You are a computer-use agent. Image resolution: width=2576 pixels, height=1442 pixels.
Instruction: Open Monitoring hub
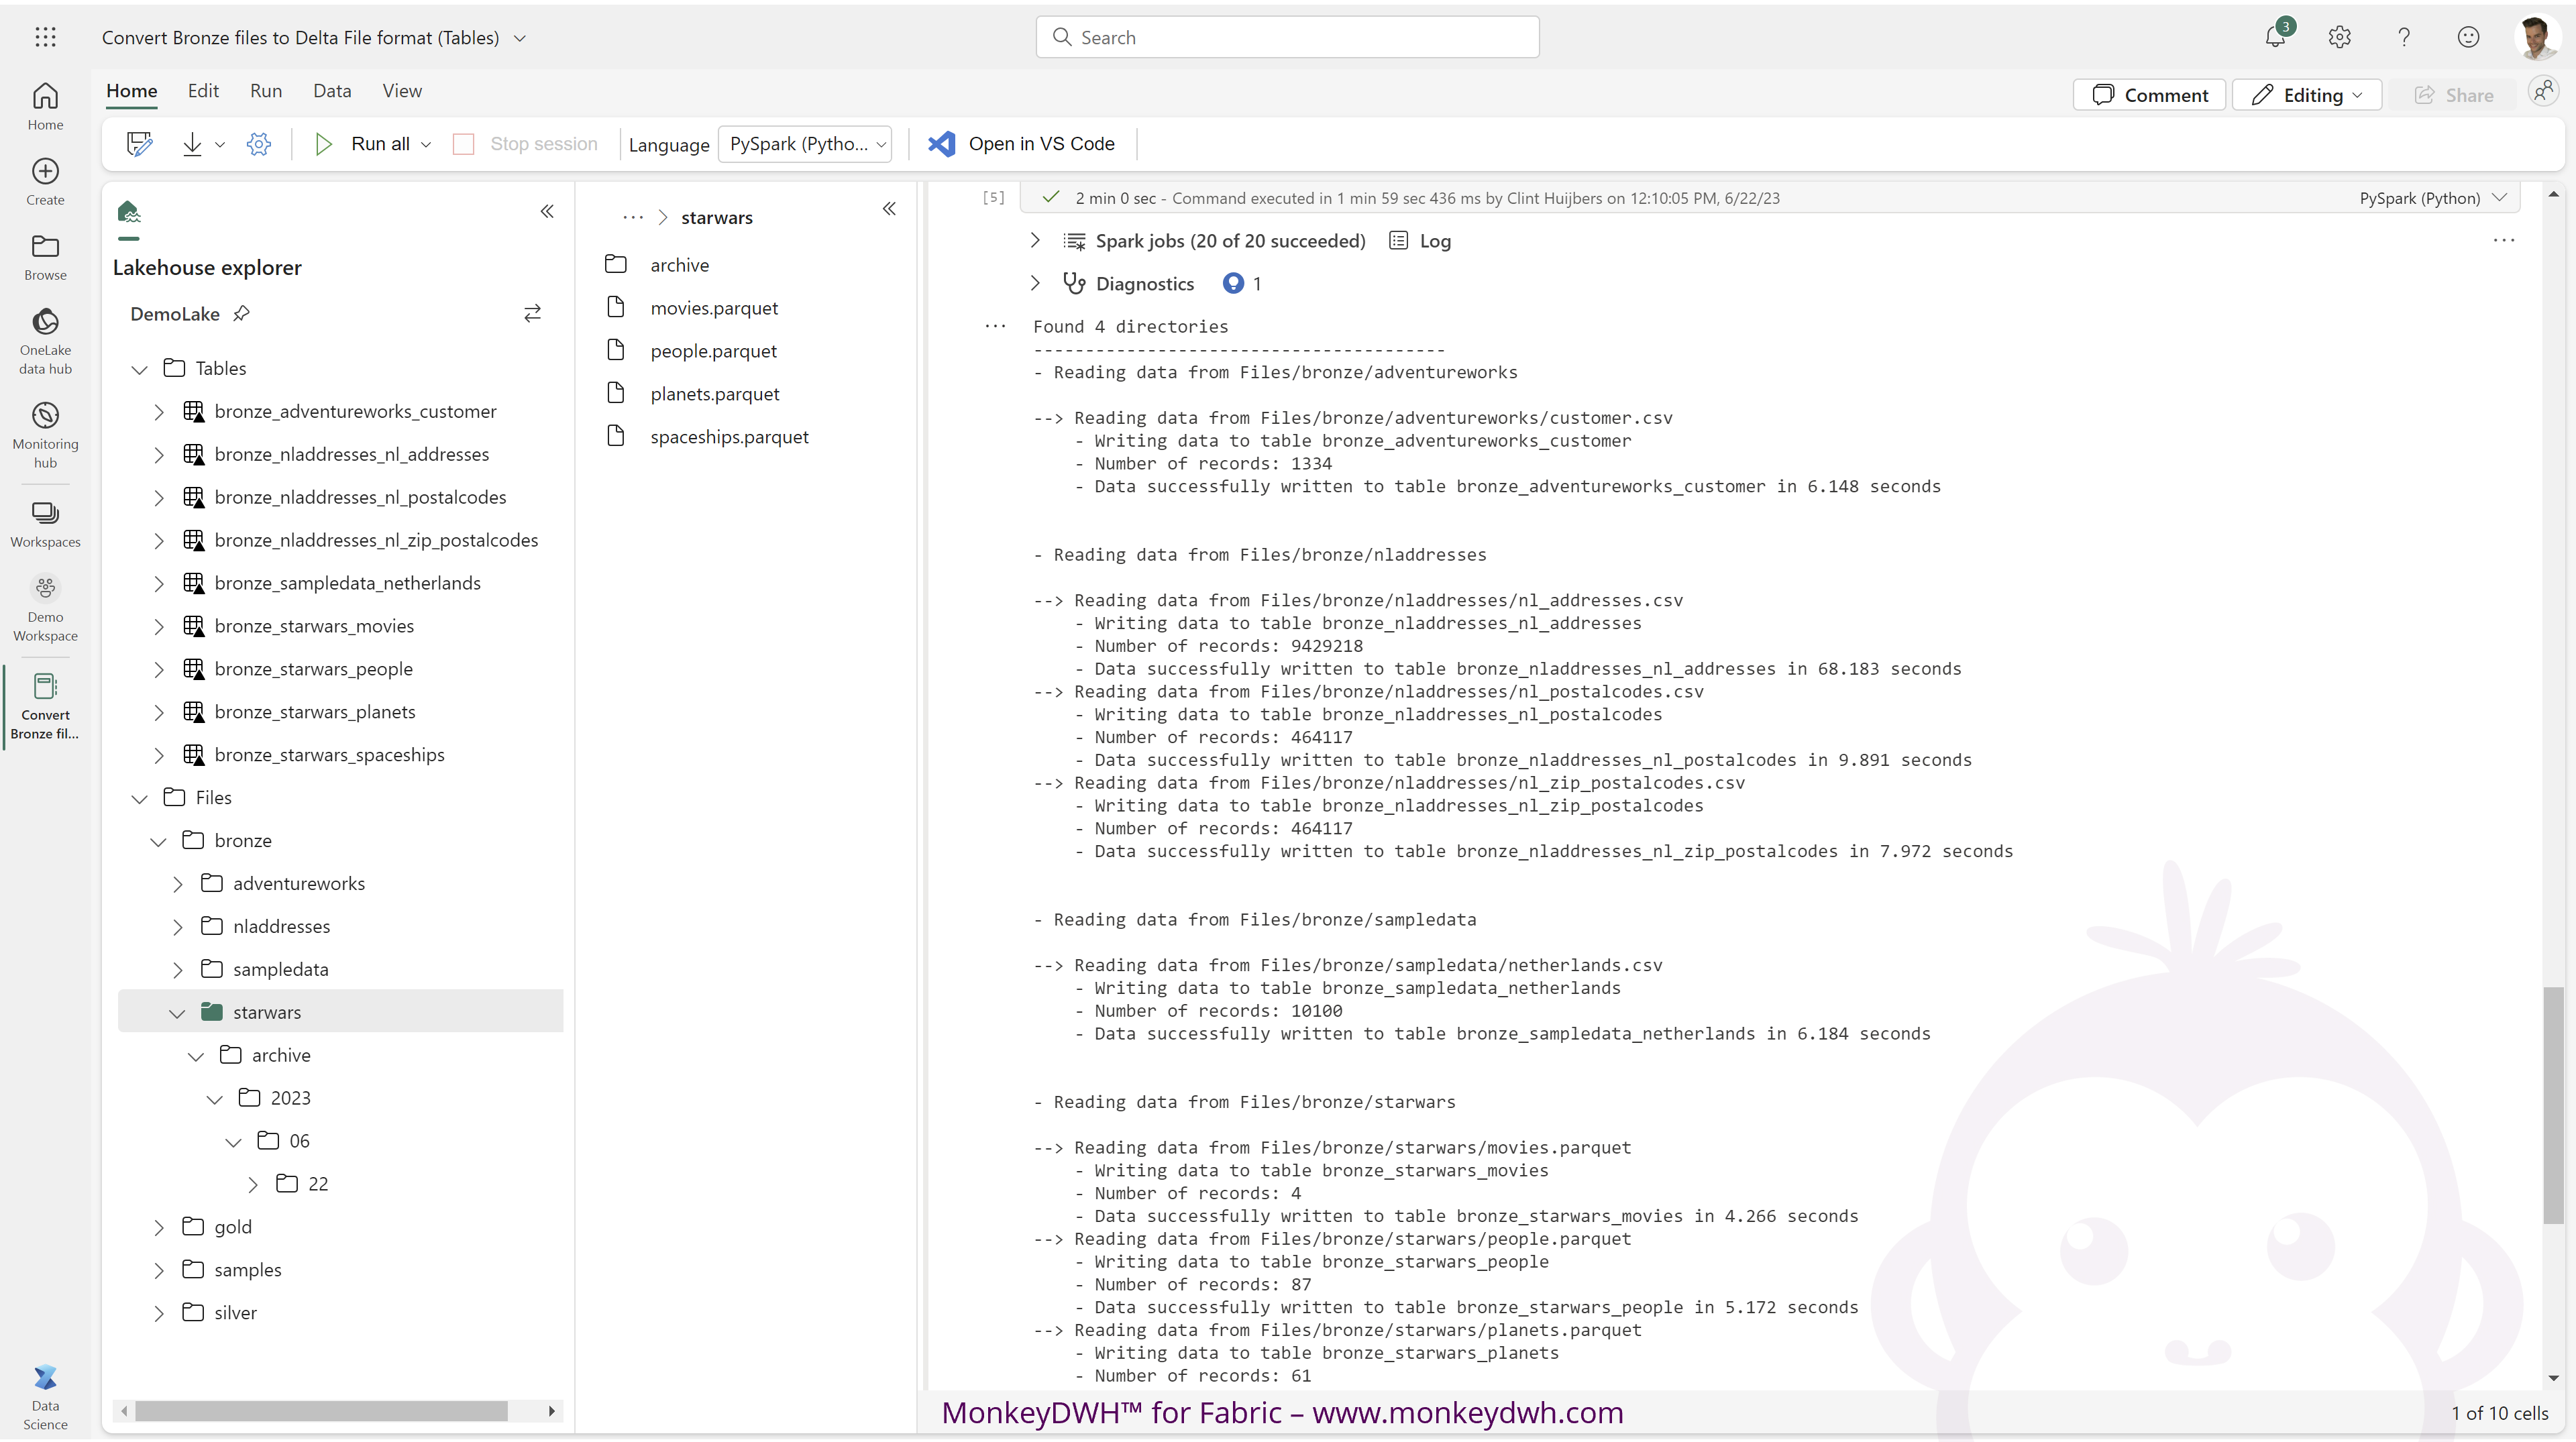45,435
